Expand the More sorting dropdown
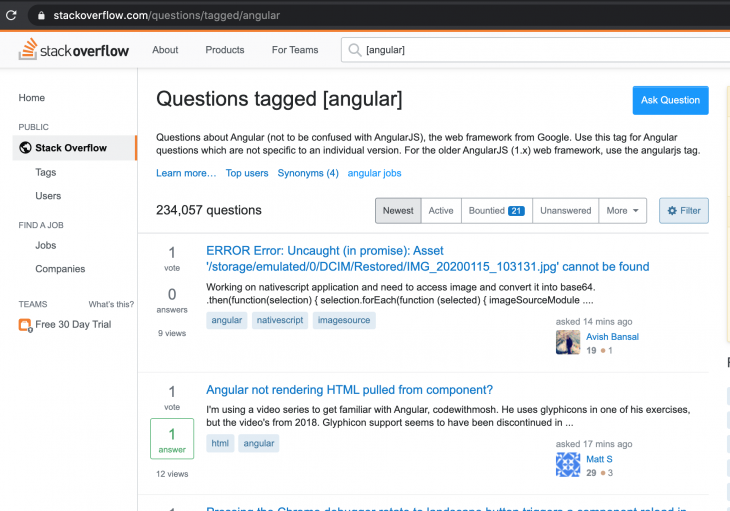Screen dimensions: 730x511 pos(622,211)
